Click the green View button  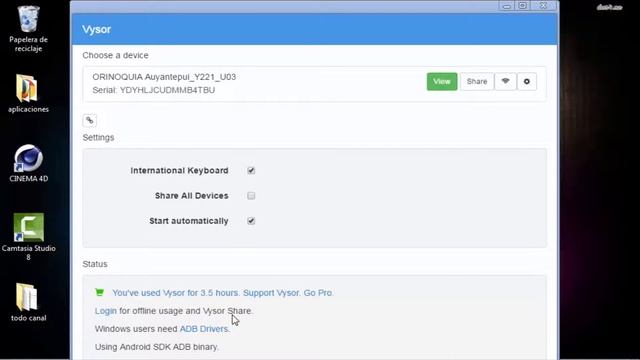(442, 82)
